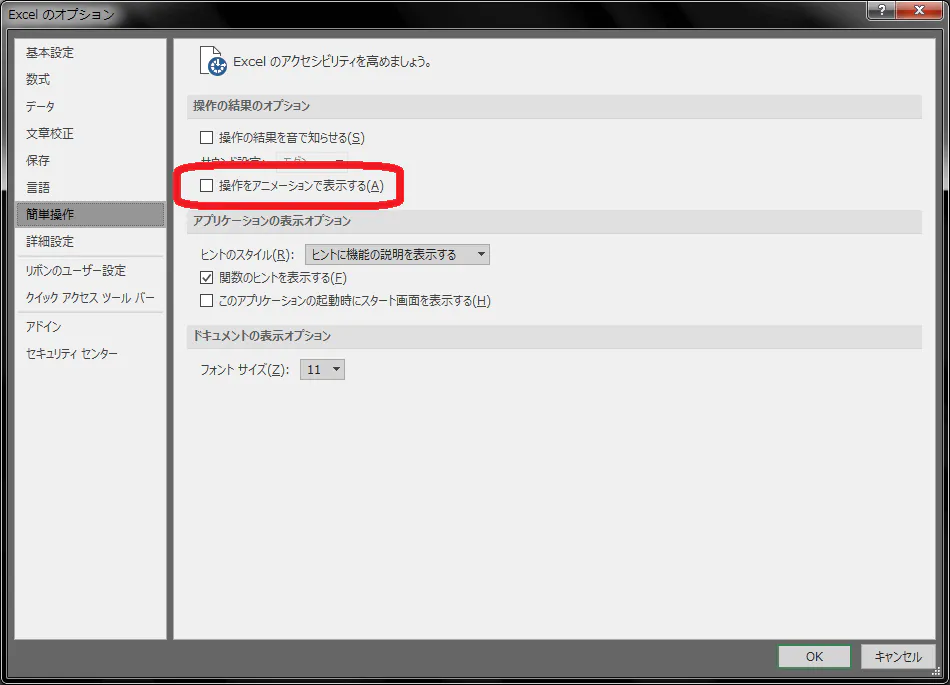This screenshot has width=950, height=685.
Task: Click the resize grip at dialog corner
Action: pyautogui.click(x=936, y=671)
